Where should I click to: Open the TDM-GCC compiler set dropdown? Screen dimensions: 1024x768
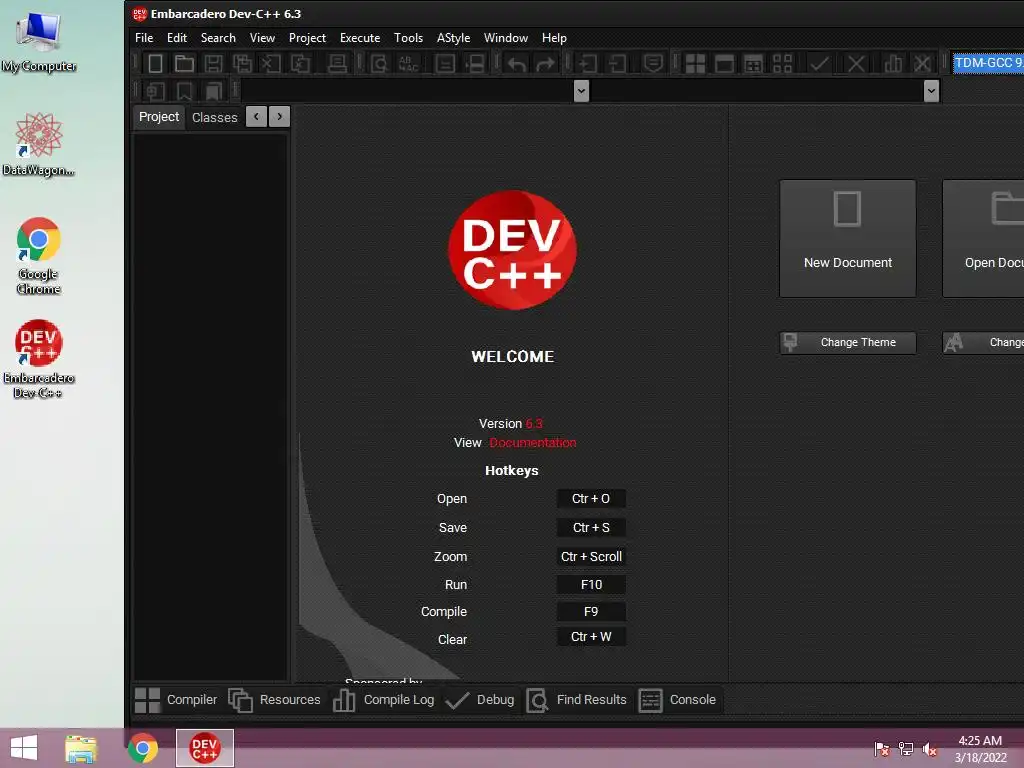coord(988,63)
